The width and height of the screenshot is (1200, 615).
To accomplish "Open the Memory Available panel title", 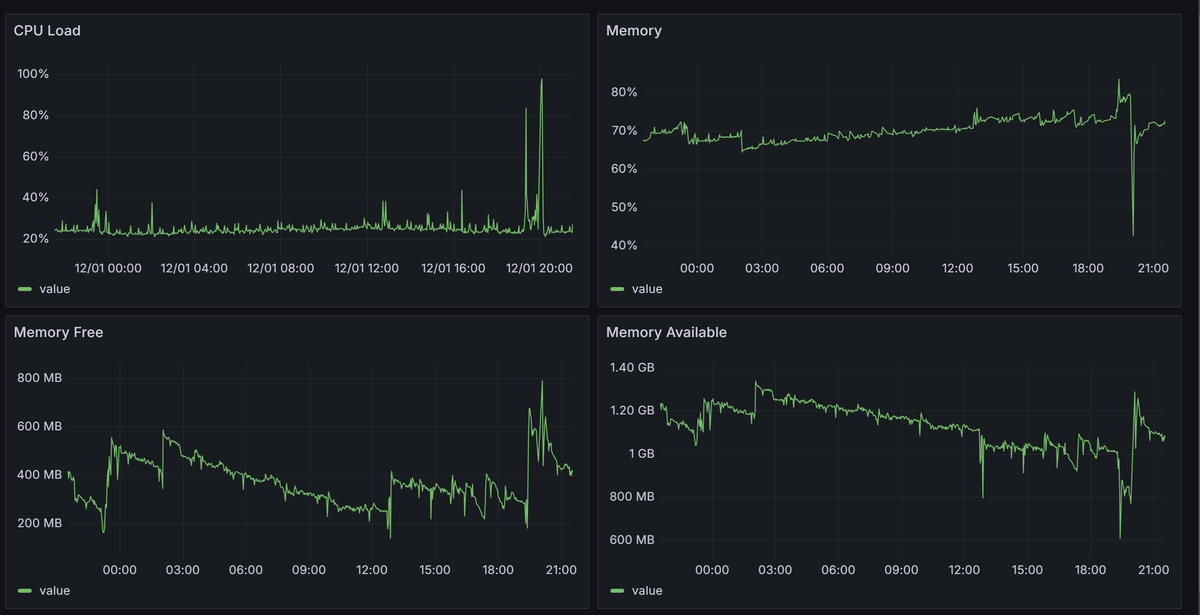I will (x=667, y=332).
